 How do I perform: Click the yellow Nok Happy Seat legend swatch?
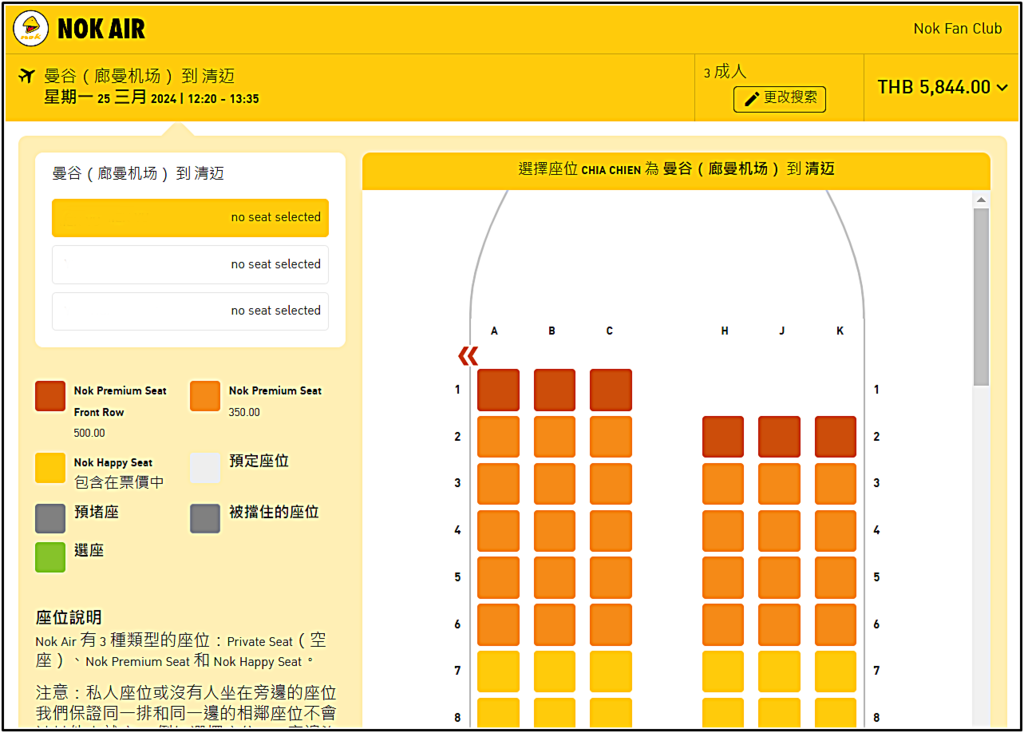tap(50, 468)
